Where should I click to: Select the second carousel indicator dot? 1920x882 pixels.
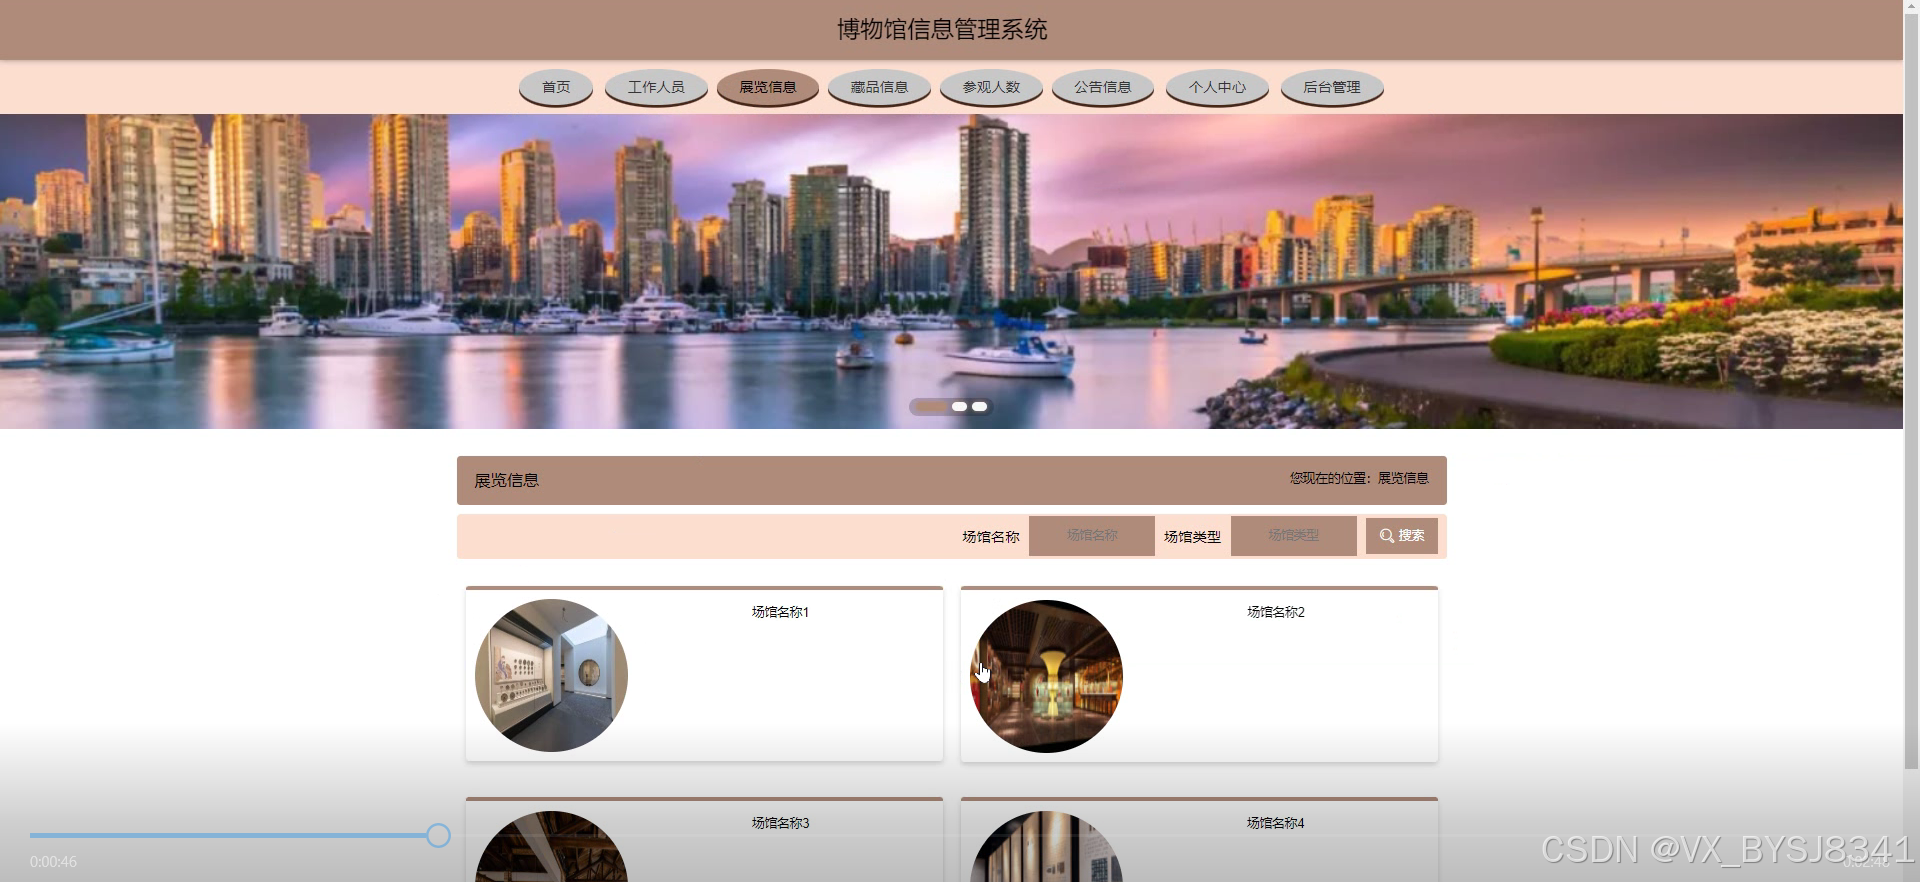click(959, 407)
